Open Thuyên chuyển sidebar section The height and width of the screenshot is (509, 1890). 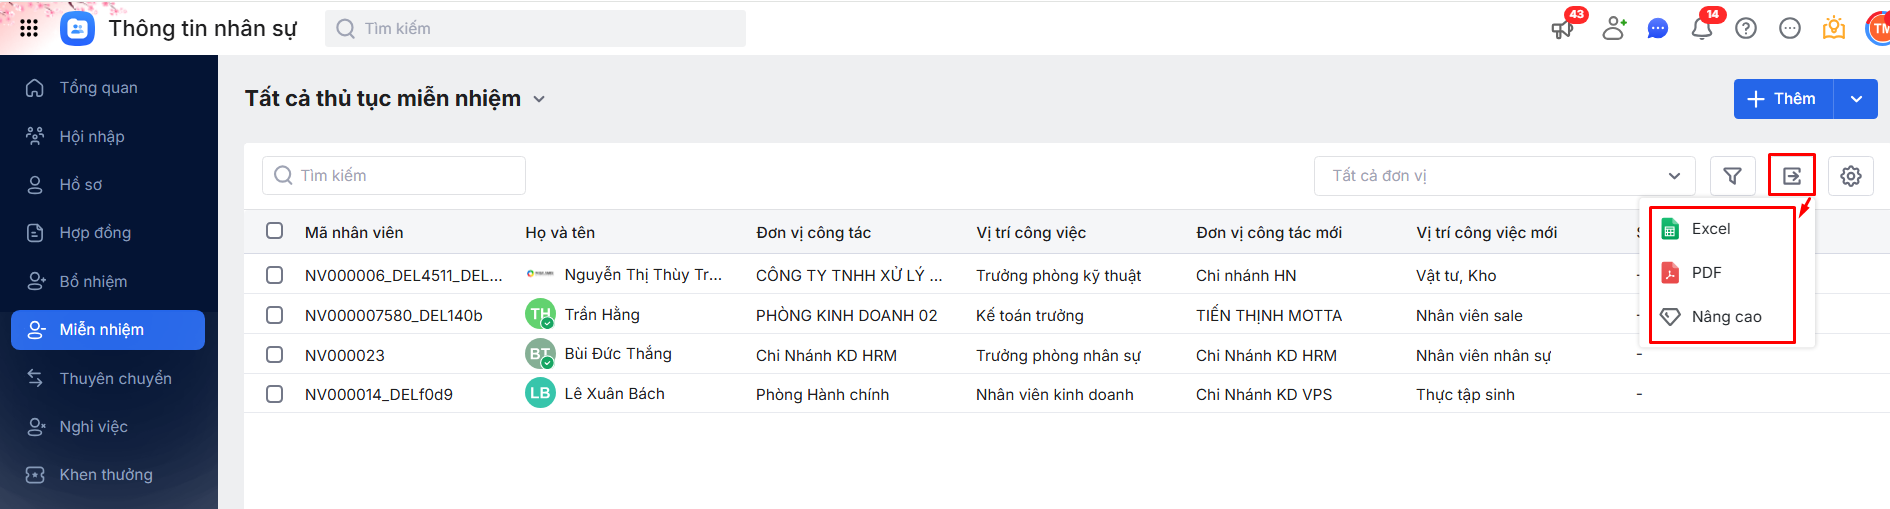[115, 378]
